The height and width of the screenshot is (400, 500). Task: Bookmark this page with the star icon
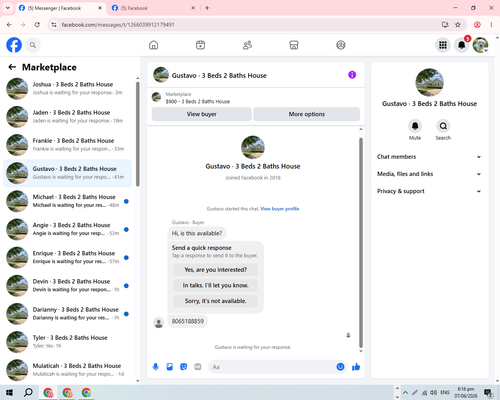pos(458,25)
